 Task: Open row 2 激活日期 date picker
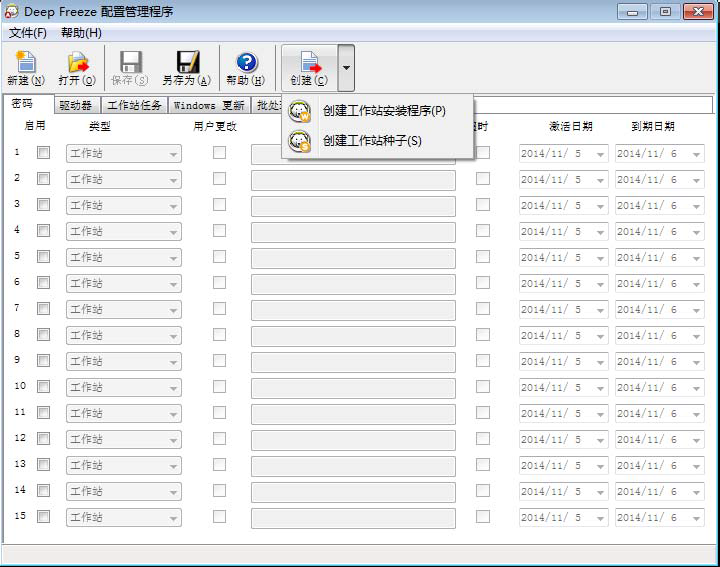click(564, 180)
